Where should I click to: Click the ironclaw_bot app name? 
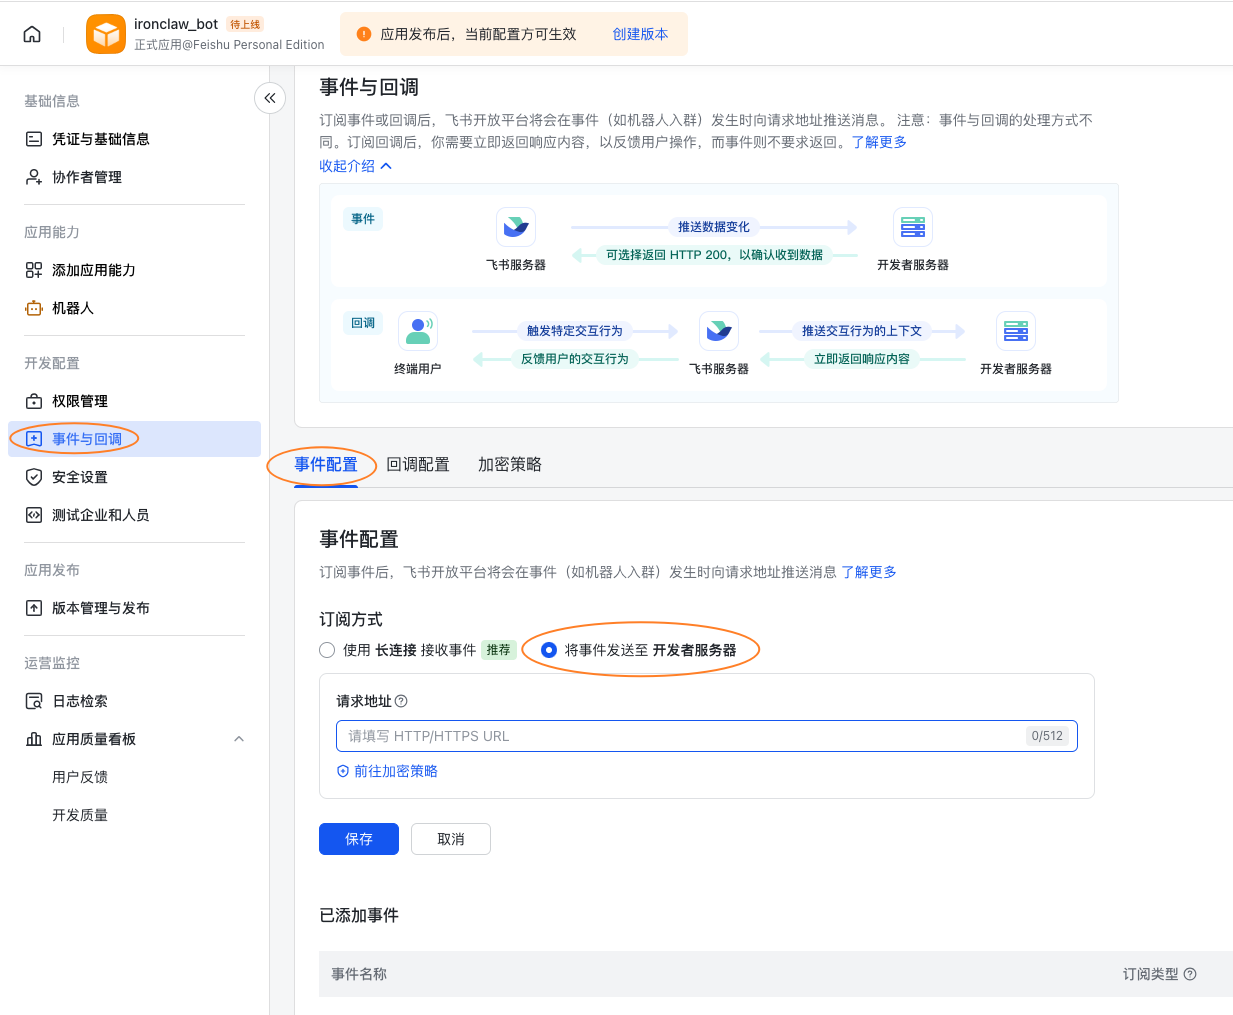tap(176, 24)
